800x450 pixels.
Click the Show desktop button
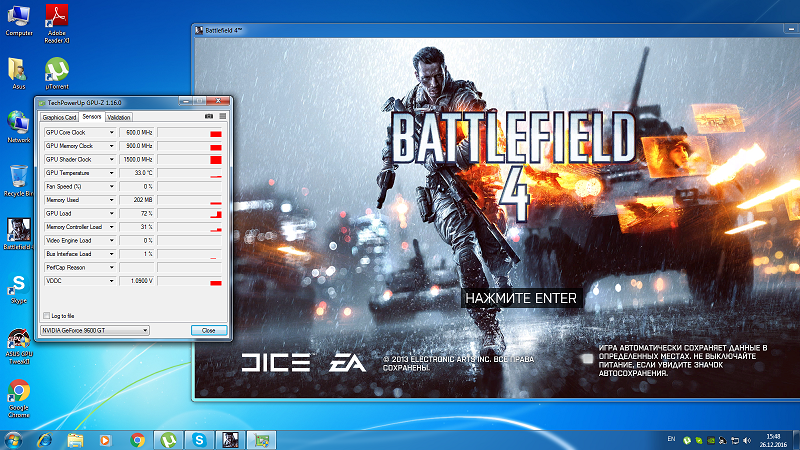(796, 440)
